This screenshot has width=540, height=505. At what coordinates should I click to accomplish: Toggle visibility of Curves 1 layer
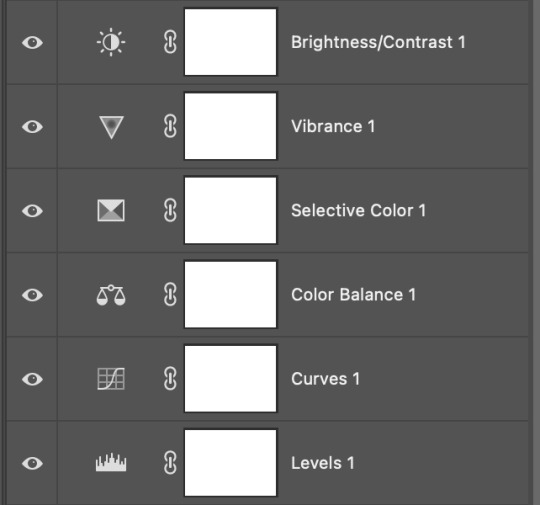(x=32, y=379)
